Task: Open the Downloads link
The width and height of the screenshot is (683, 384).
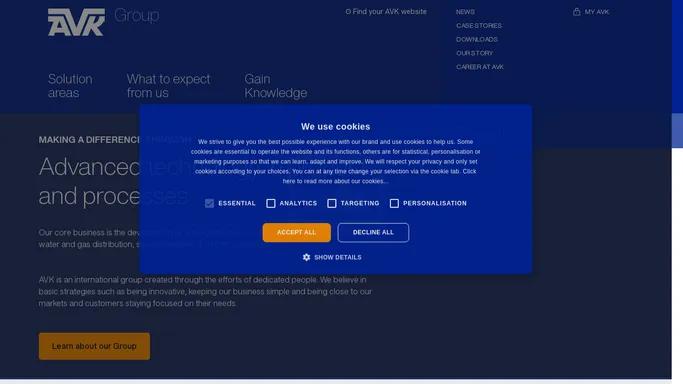Action: point(477,39)
